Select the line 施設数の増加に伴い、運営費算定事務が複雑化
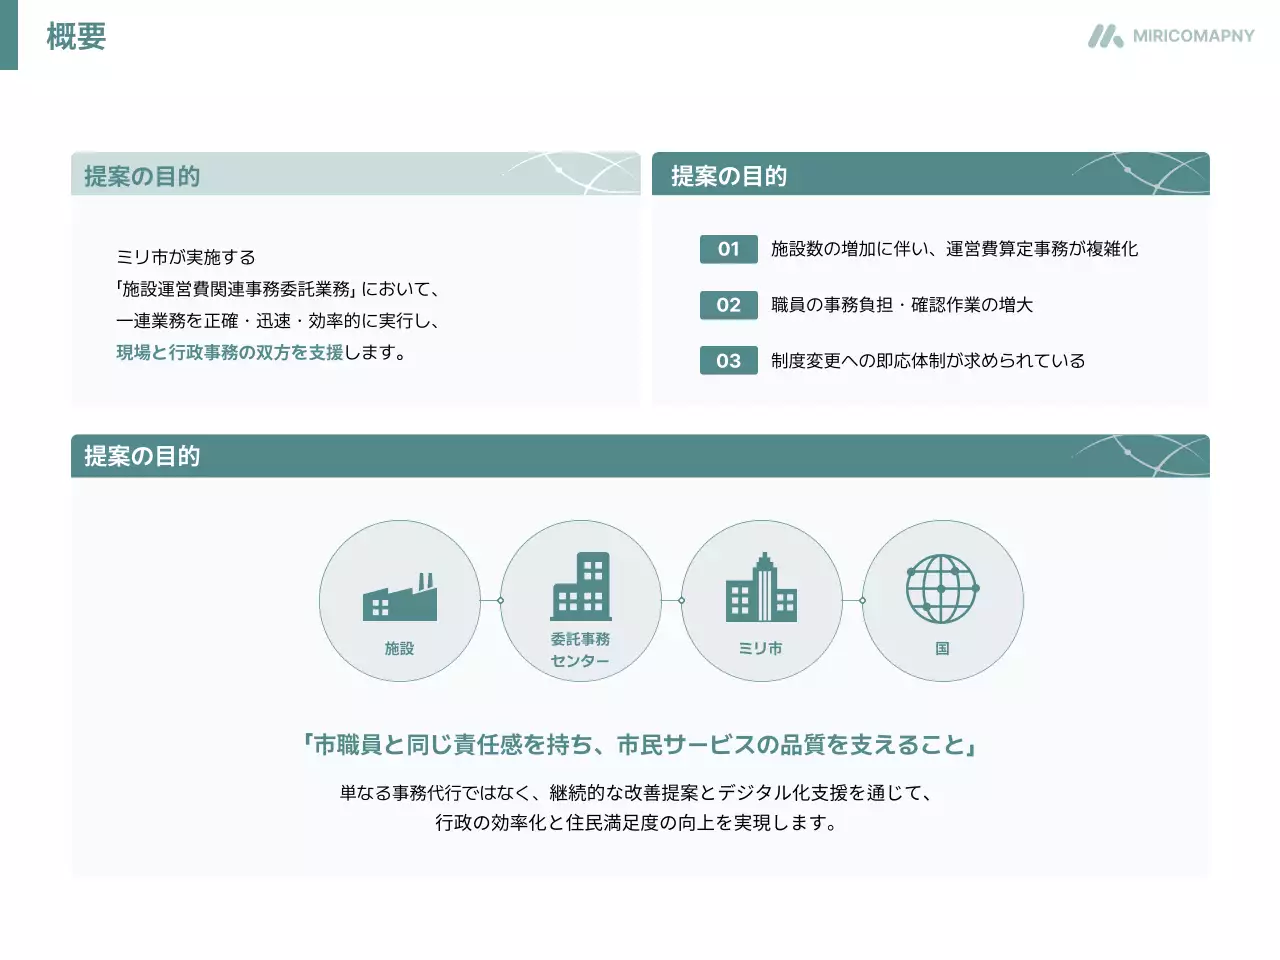Image resolution: width=1280 pixels, height=960 pixels. (x=954, y=249)
